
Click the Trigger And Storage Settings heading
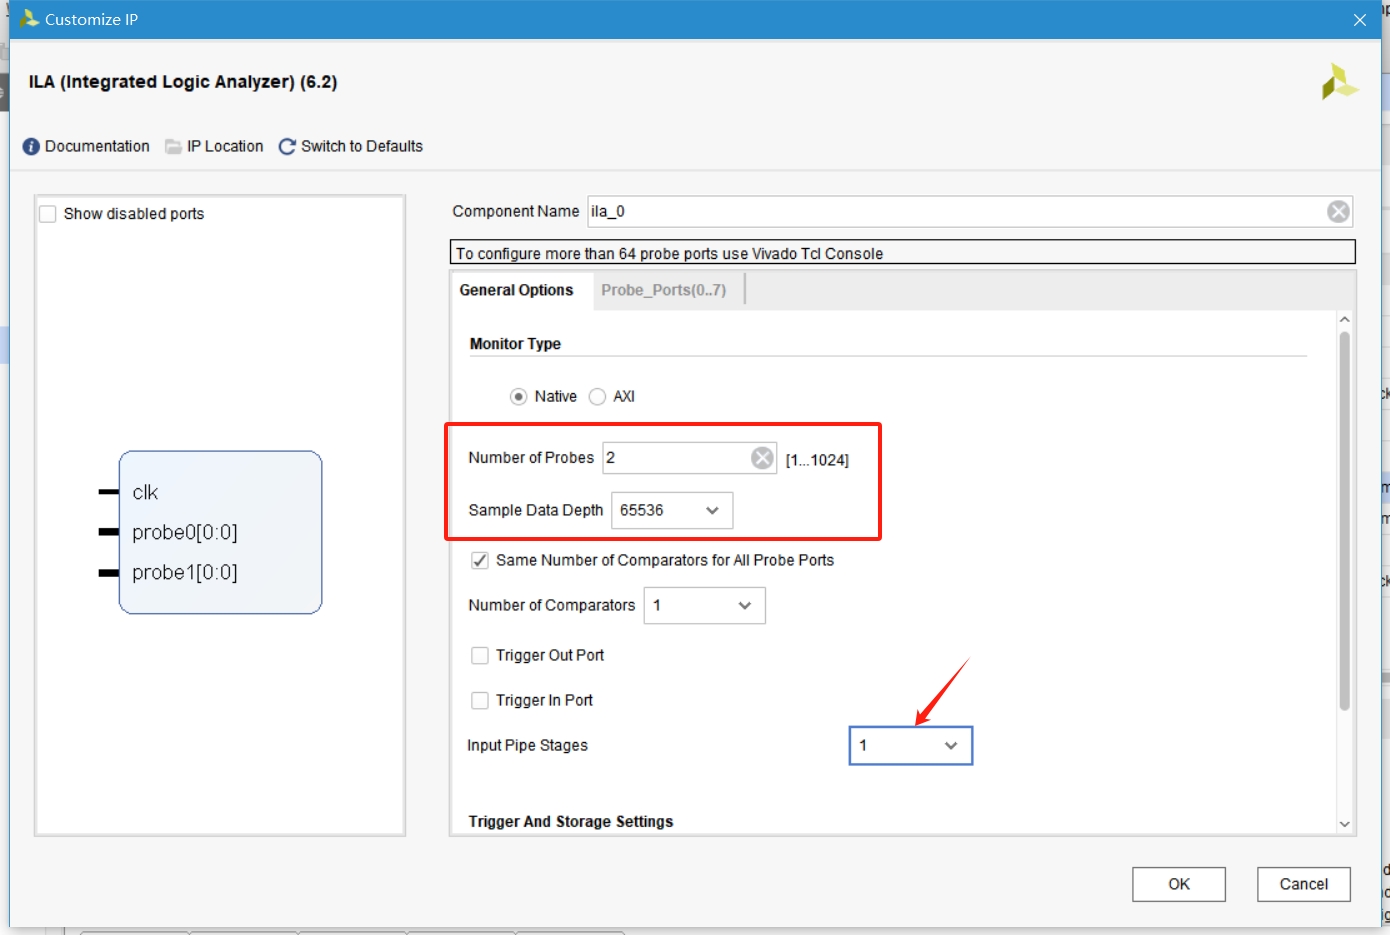click(571, 821)
